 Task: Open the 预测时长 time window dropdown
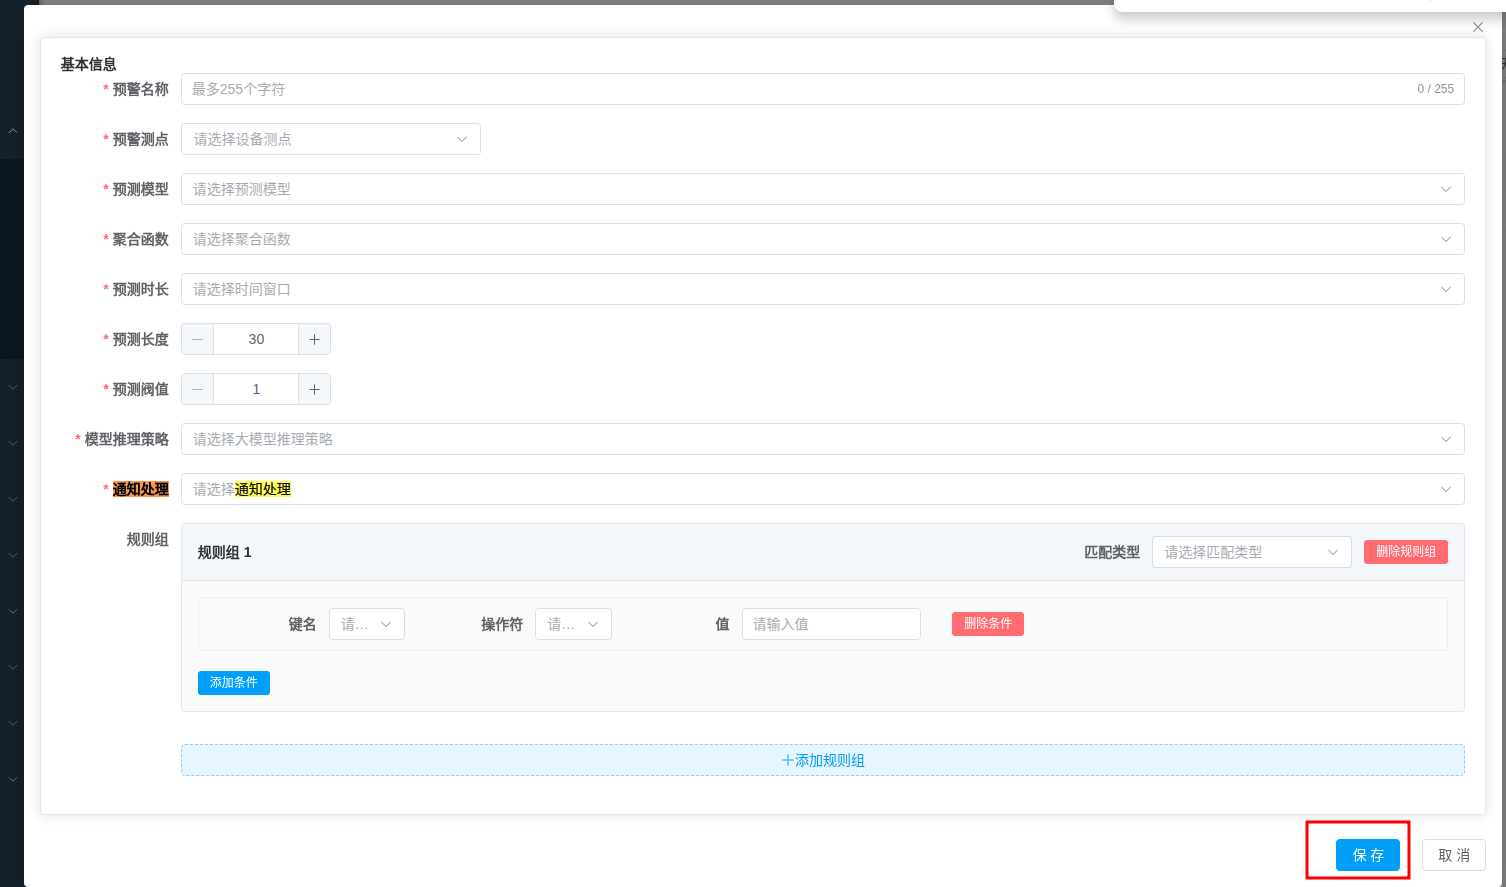[1445, 289]
